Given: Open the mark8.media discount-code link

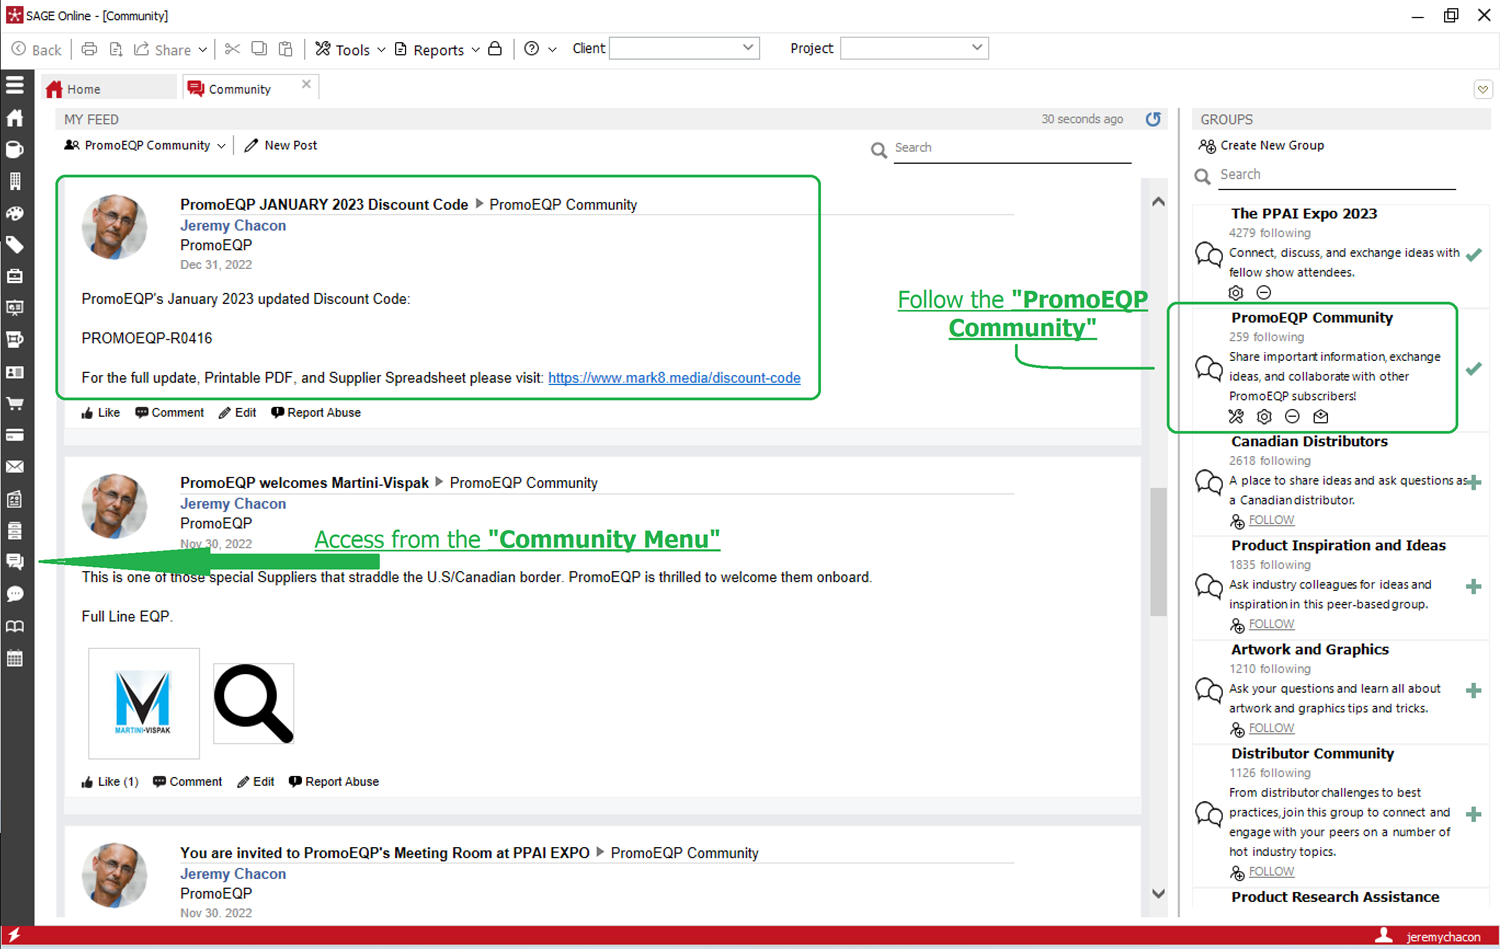Looking at the screenshot, I should (x=674, y=378).
